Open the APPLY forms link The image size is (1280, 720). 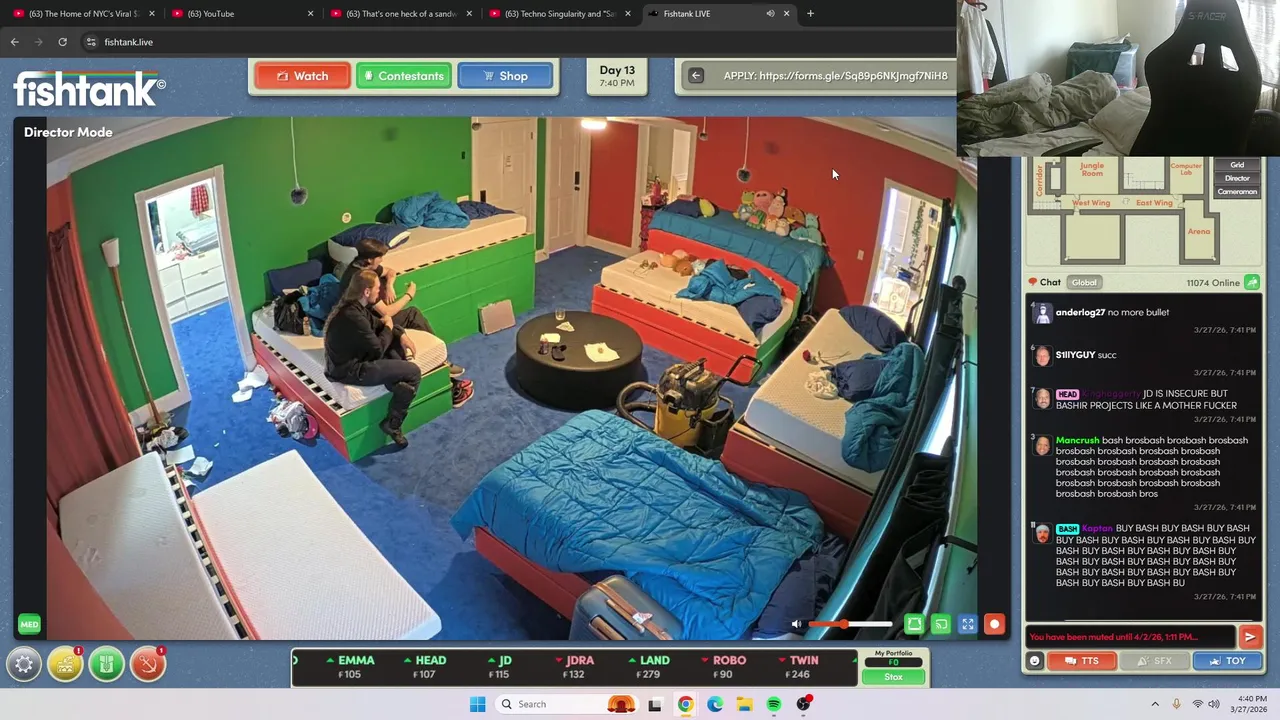pyautogui.click(x=835, y=76)
